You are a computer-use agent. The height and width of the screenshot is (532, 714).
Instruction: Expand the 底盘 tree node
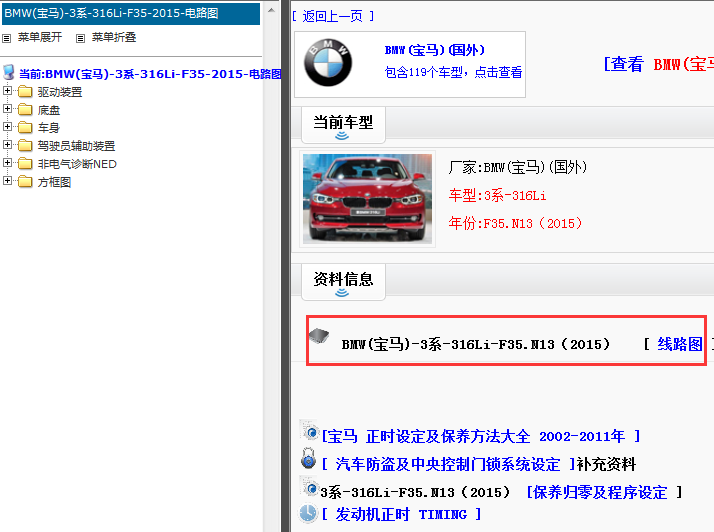[7, 108]
